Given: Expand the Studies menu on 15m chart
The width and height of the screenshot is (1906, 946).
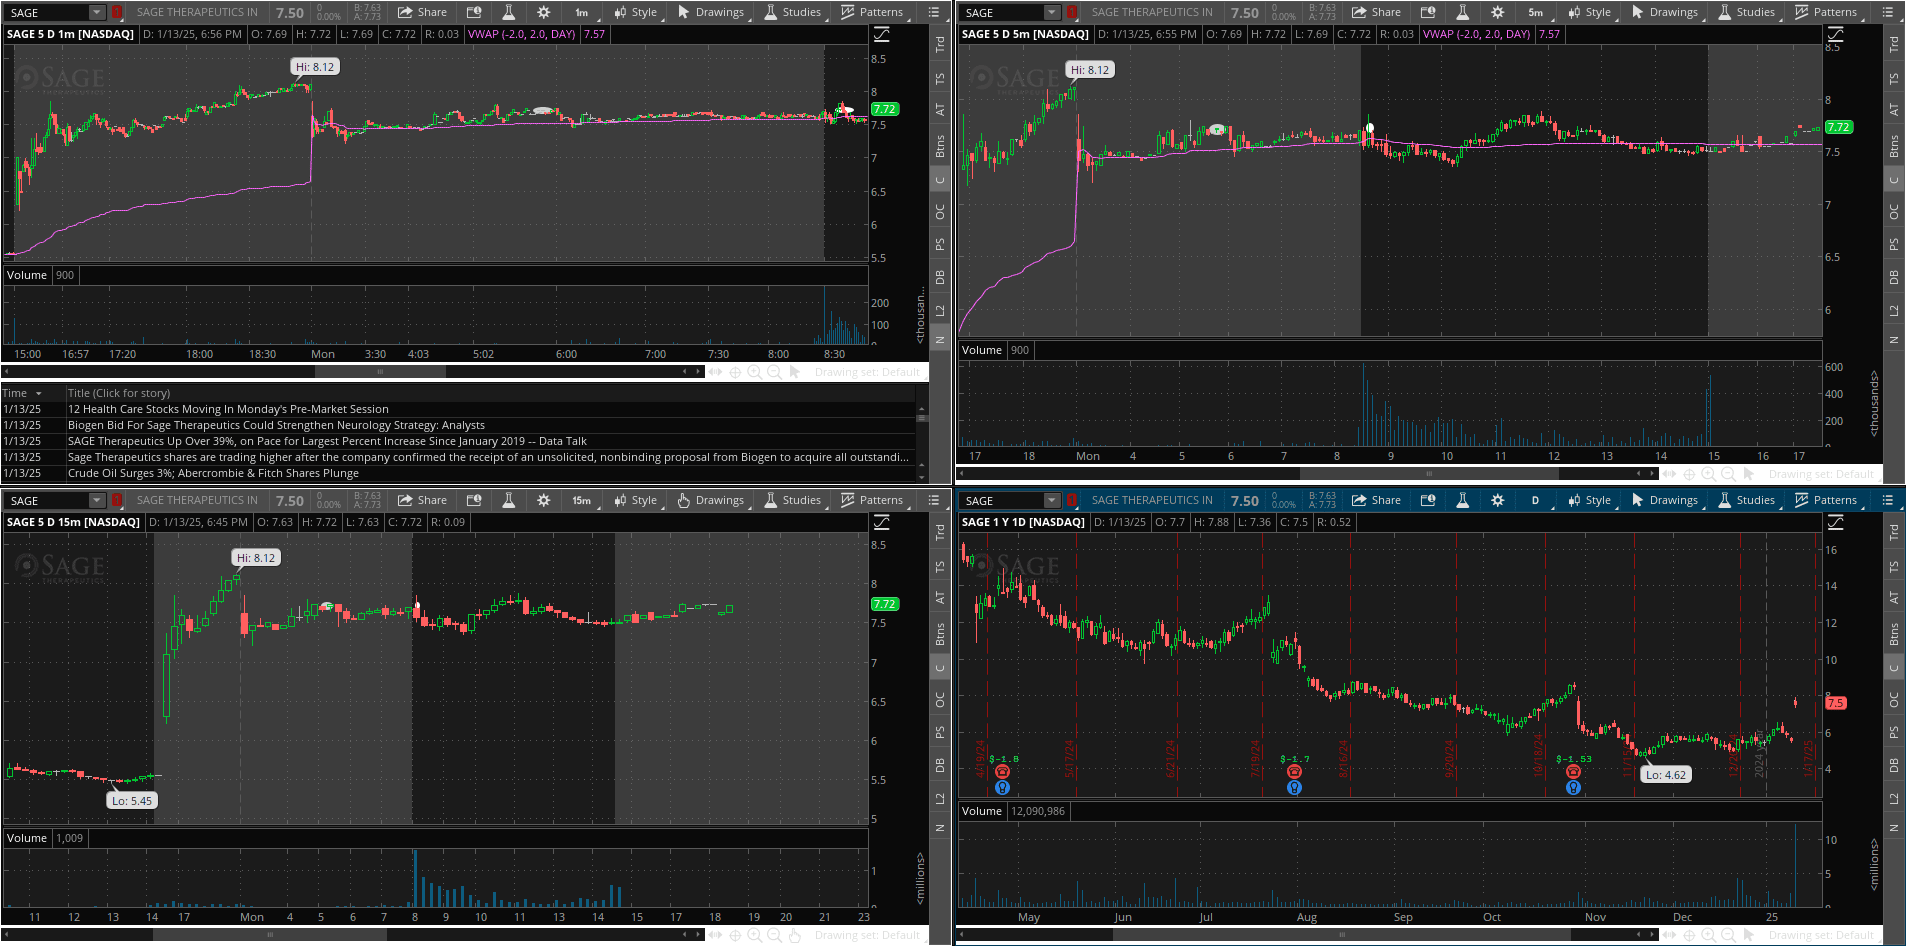Looking at the screenshot, I should [793, 500].
